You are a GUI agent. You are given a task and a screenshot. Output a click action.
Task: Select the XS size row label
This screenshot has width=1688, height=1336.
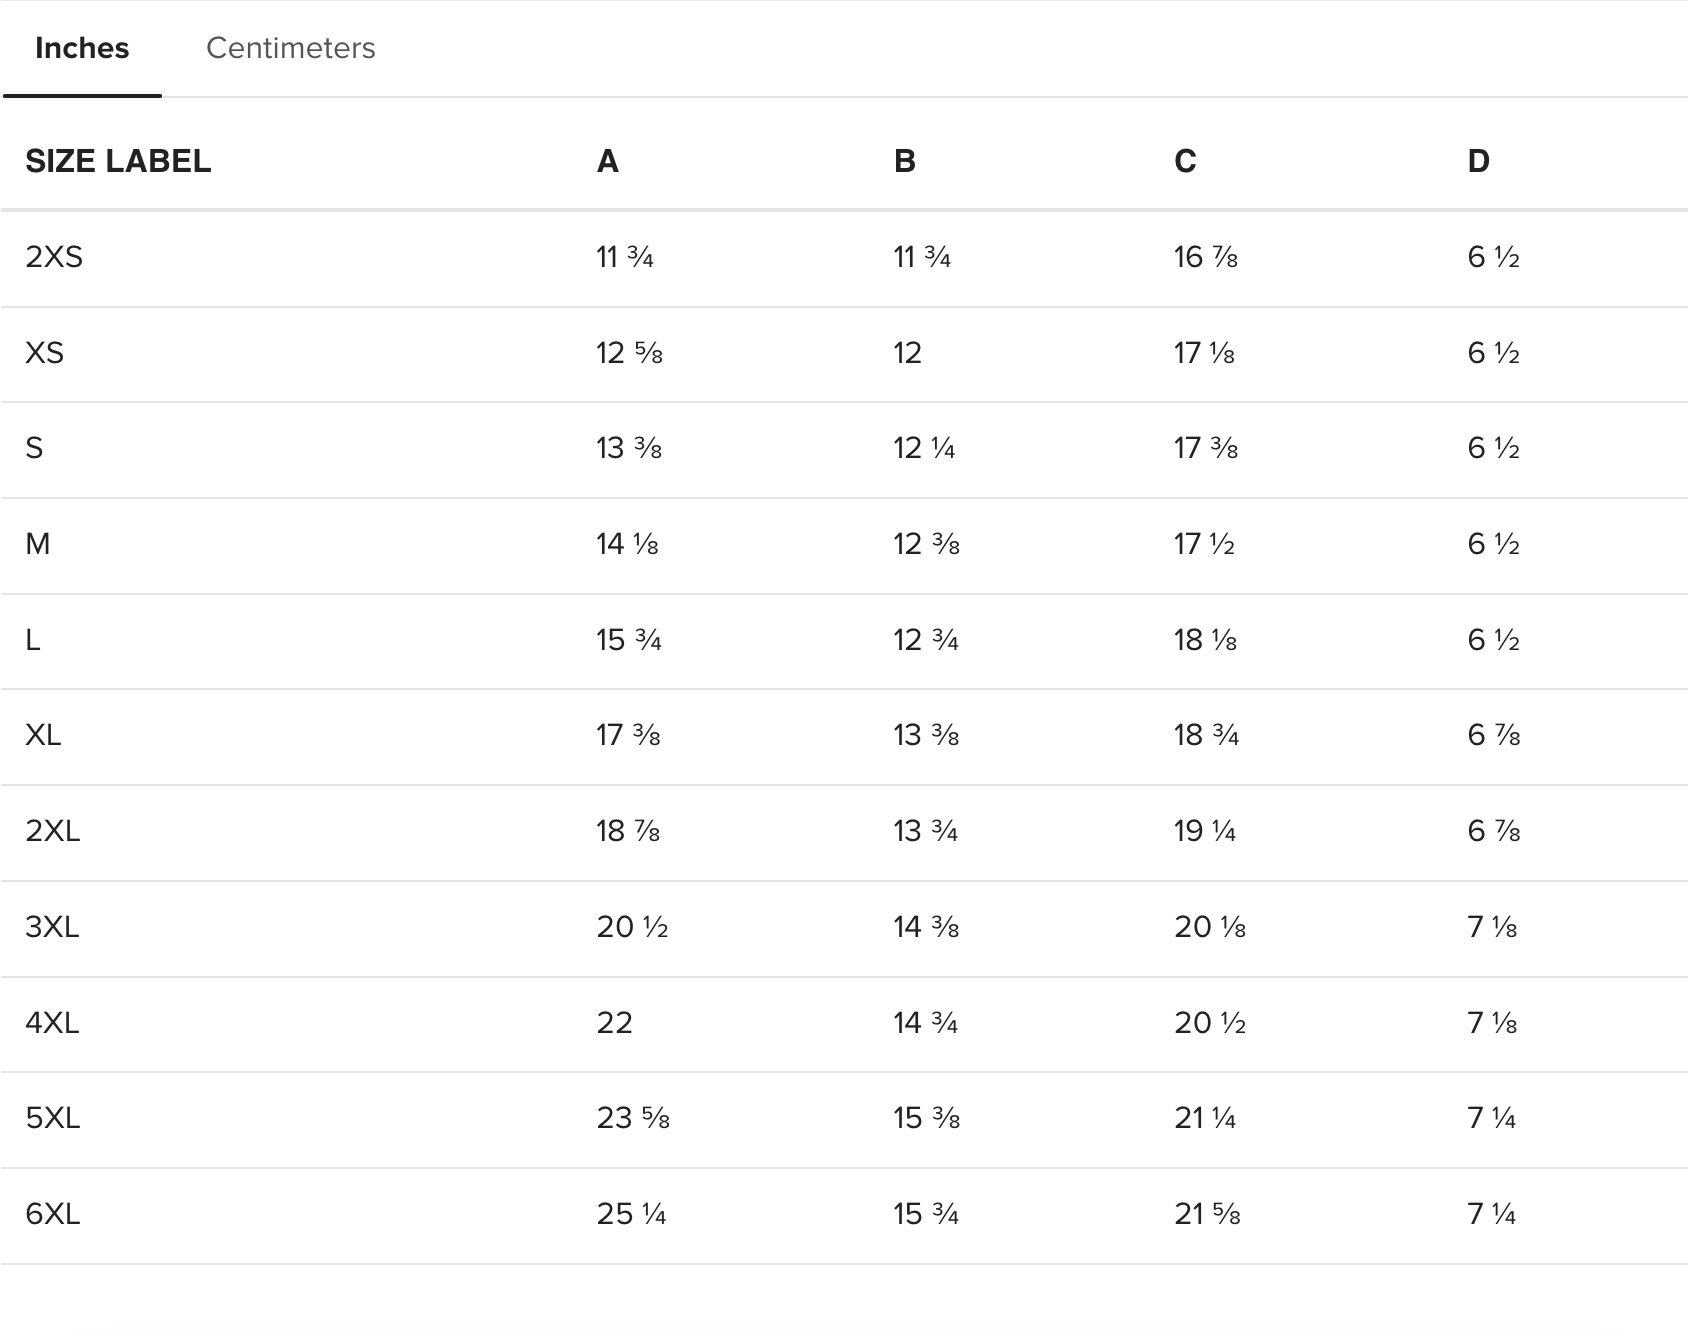click(x=44, y=353)
